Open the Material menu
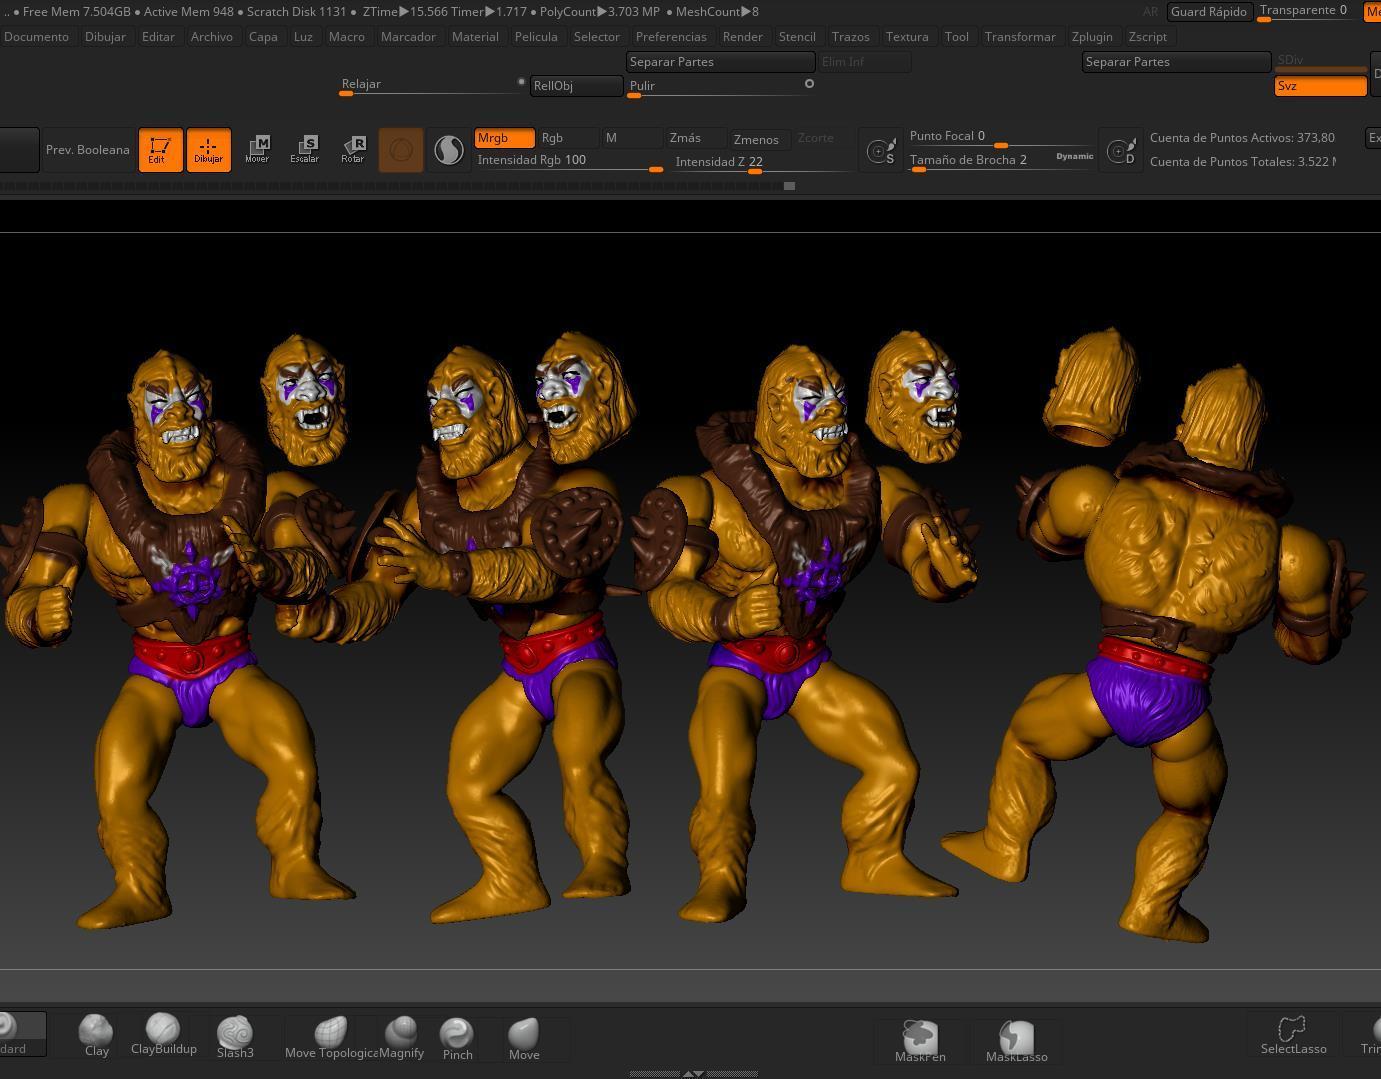The image size is (1381, 1079). [x=475, y=36]
